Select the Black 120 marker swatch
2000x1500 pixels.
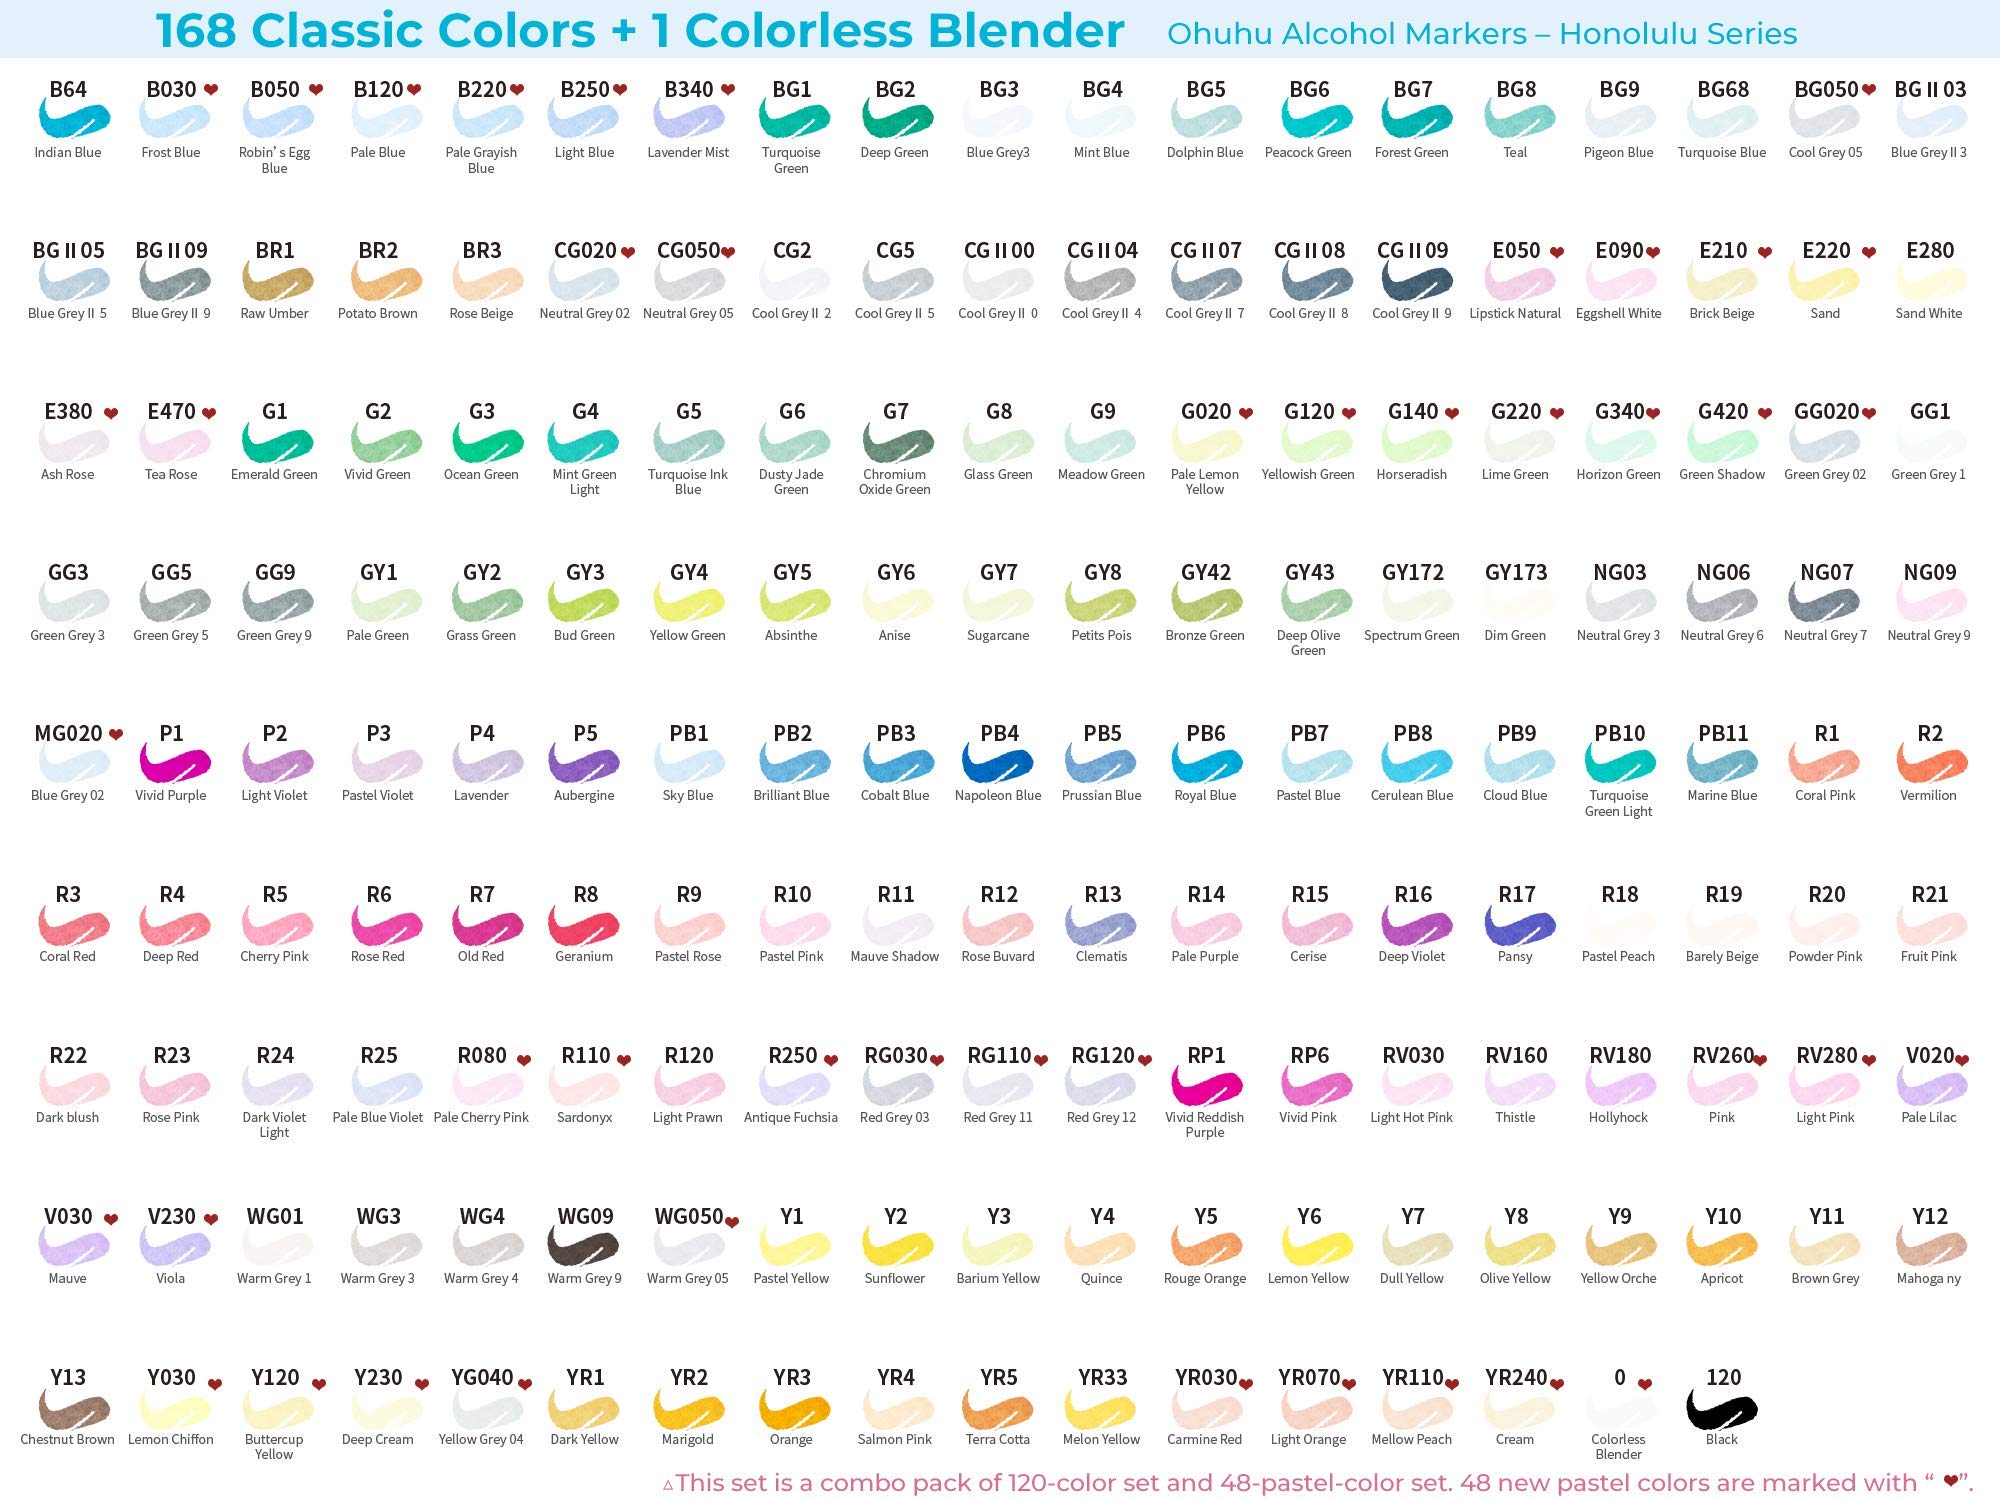[x=1721, y=1408]
